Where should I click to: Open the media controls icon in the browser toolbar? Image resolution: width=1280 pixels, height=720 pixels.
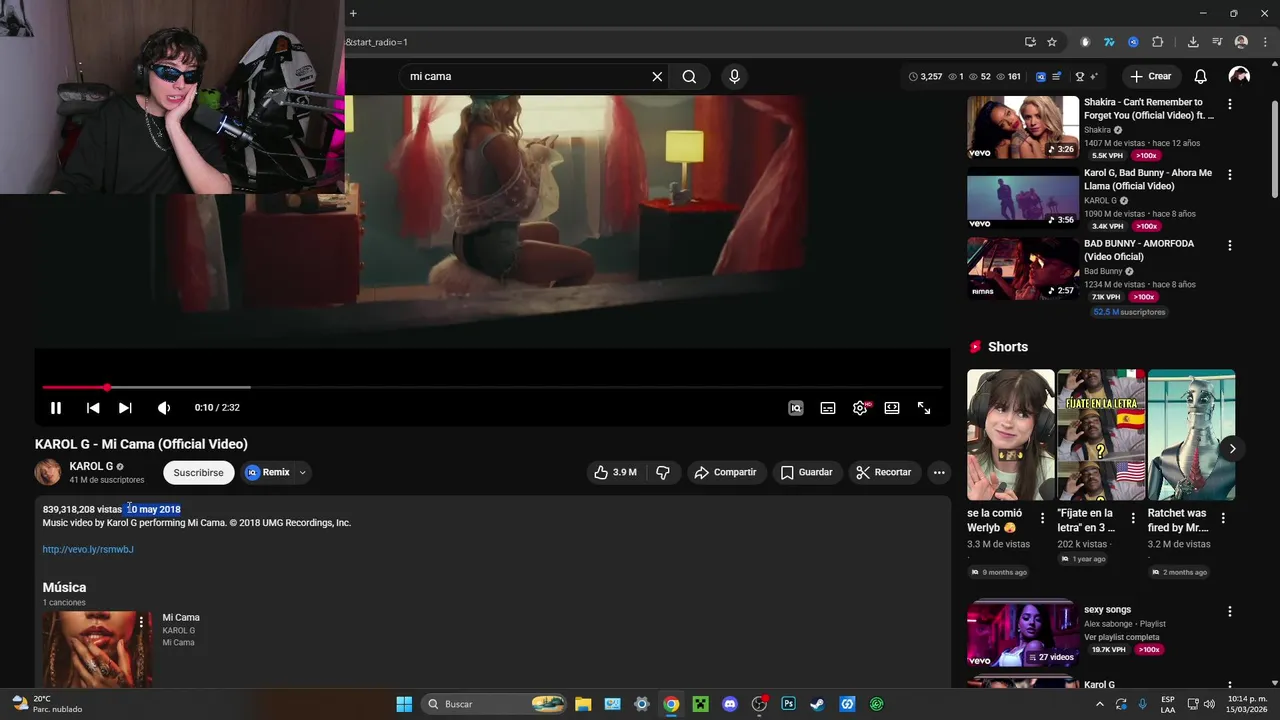(1217, 42)
